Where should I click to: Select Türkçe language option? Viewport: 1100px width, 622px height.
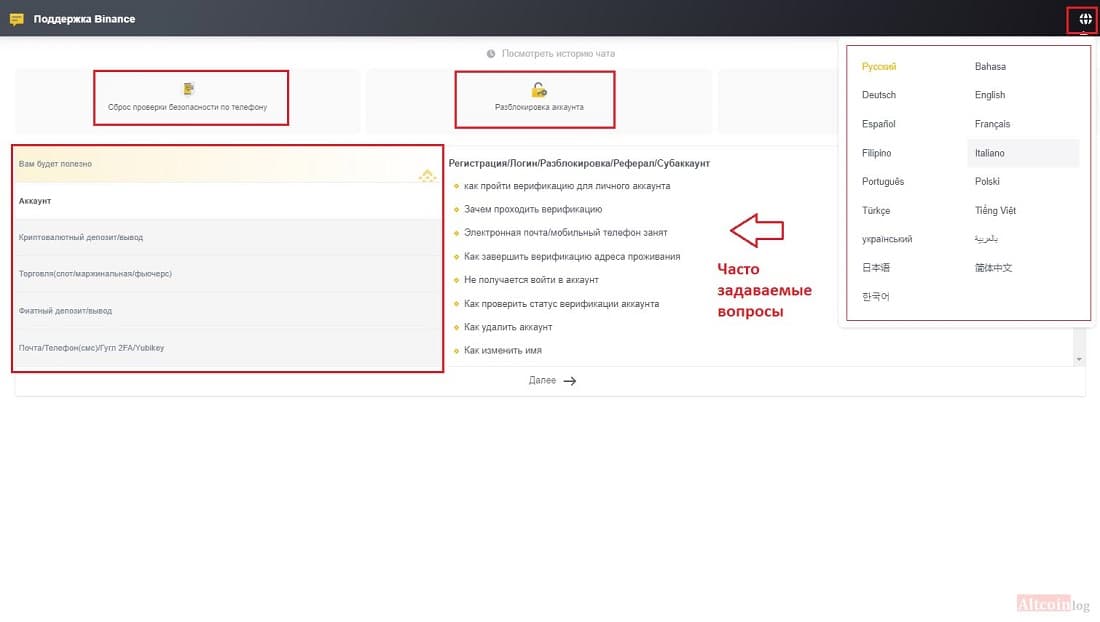876,210
